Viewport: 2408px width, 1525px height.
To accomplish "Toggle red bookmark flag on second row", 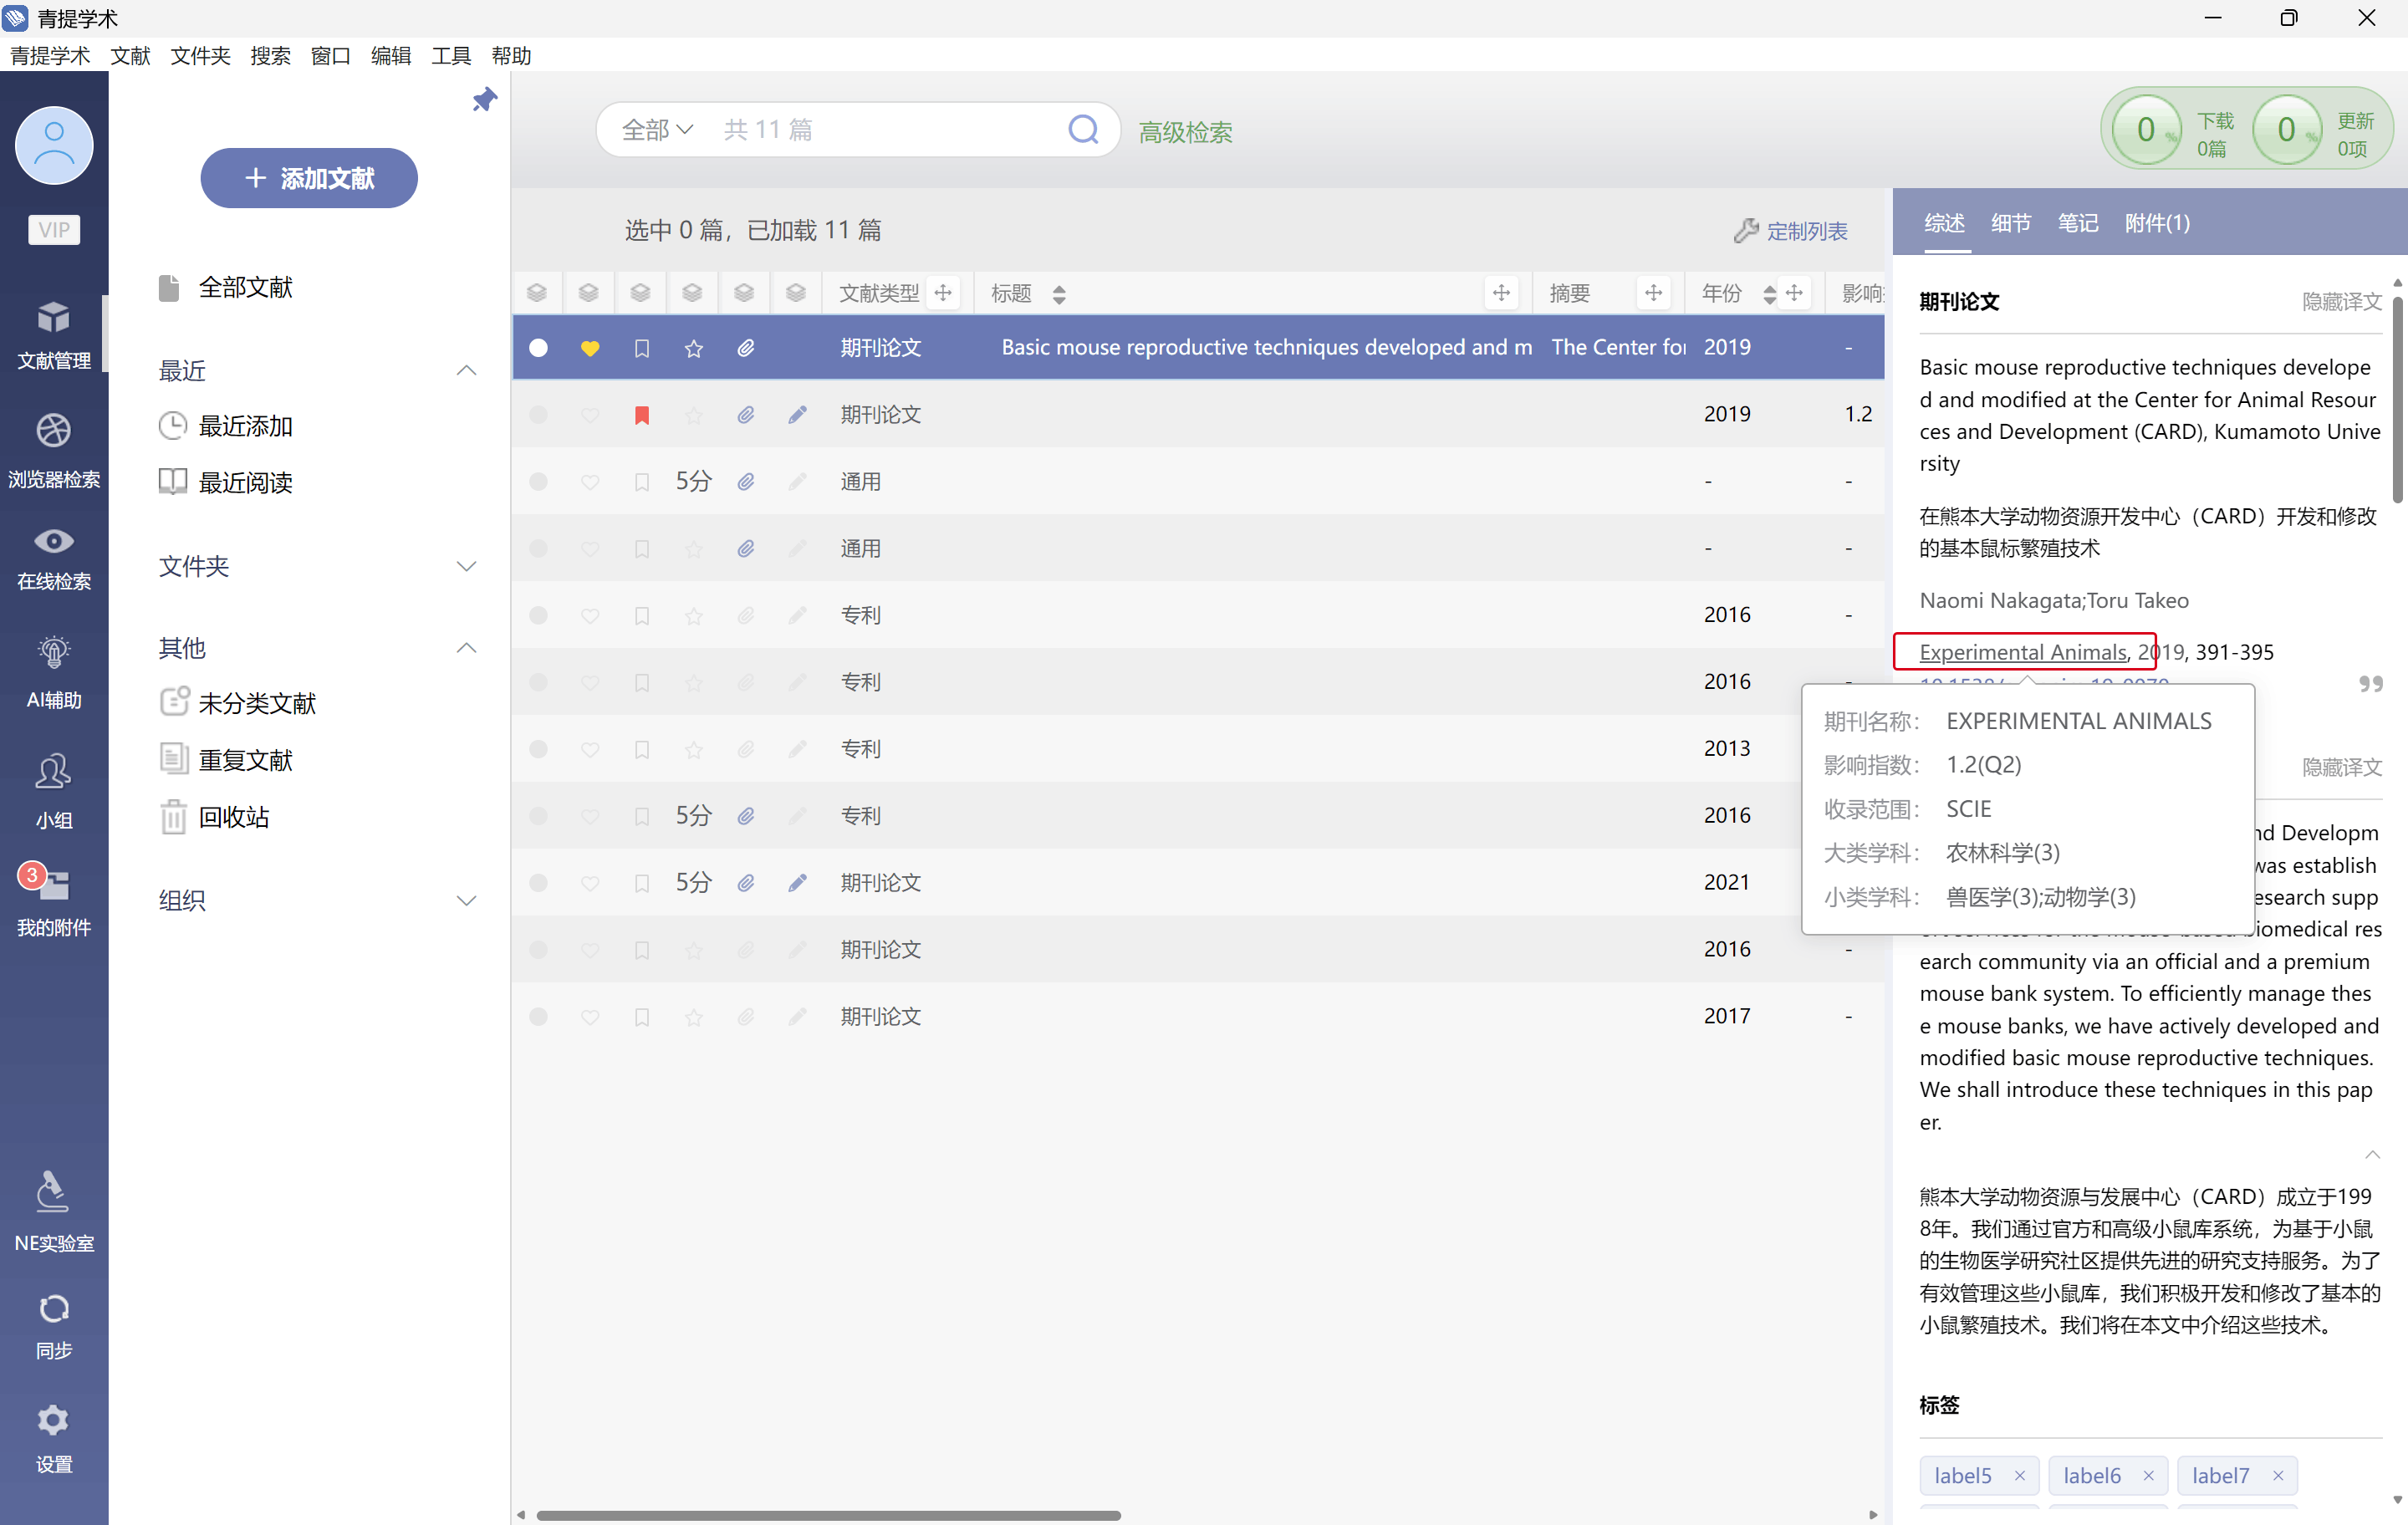I will (x=642, y=415).
